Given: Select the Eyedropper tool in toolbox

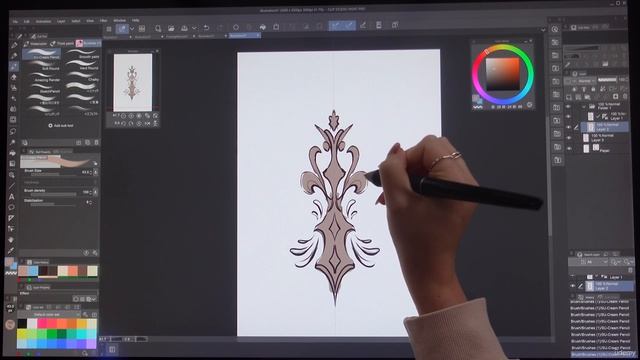Looking at the screenshot, I should [x=11, y=250].
